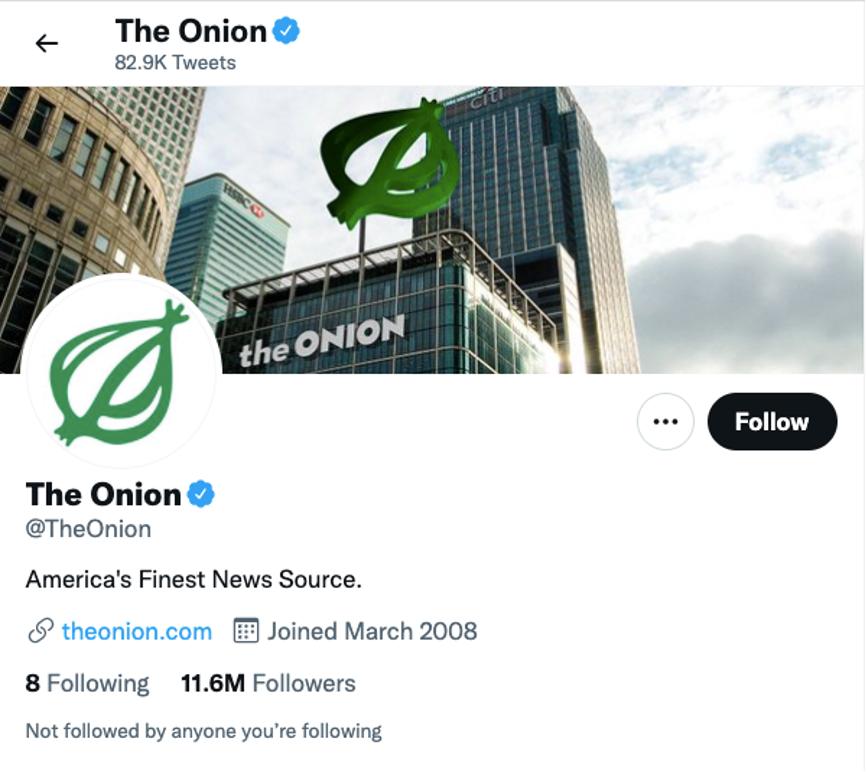The width and height of the screenshot is (866, 772).
Task: Click the @TheOnion handle text
Action: click(x=88, y=529)
